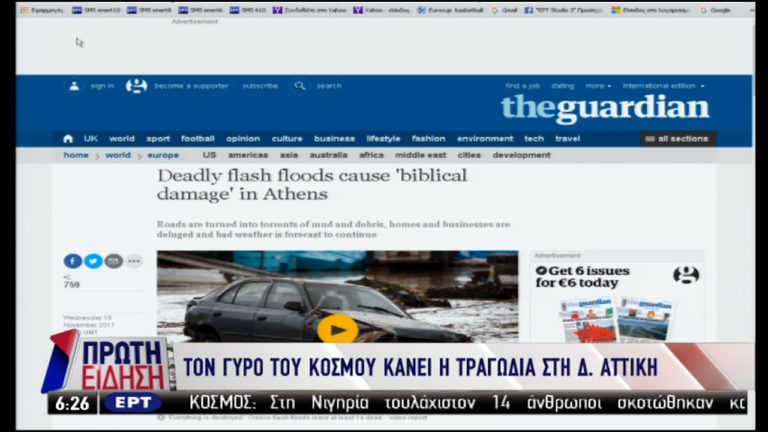Open the fashion section
The image size is (768, 432).
coord(428,139)
